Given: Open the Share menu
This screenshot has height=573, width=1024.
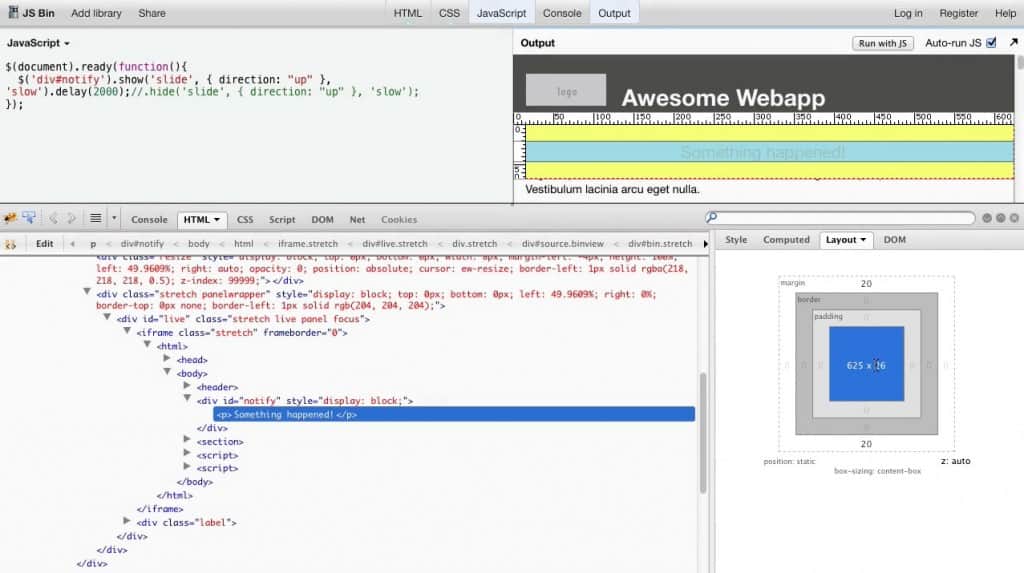Looking at the screenshot, I should click(x=152, y=13).
